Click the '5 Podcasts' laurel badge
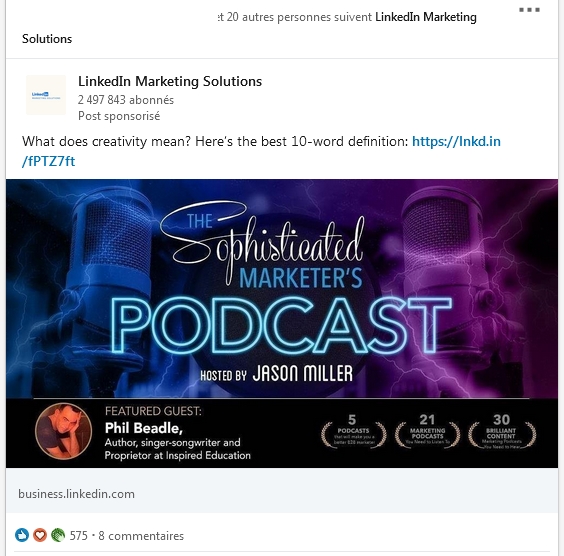 coord(353,431)
